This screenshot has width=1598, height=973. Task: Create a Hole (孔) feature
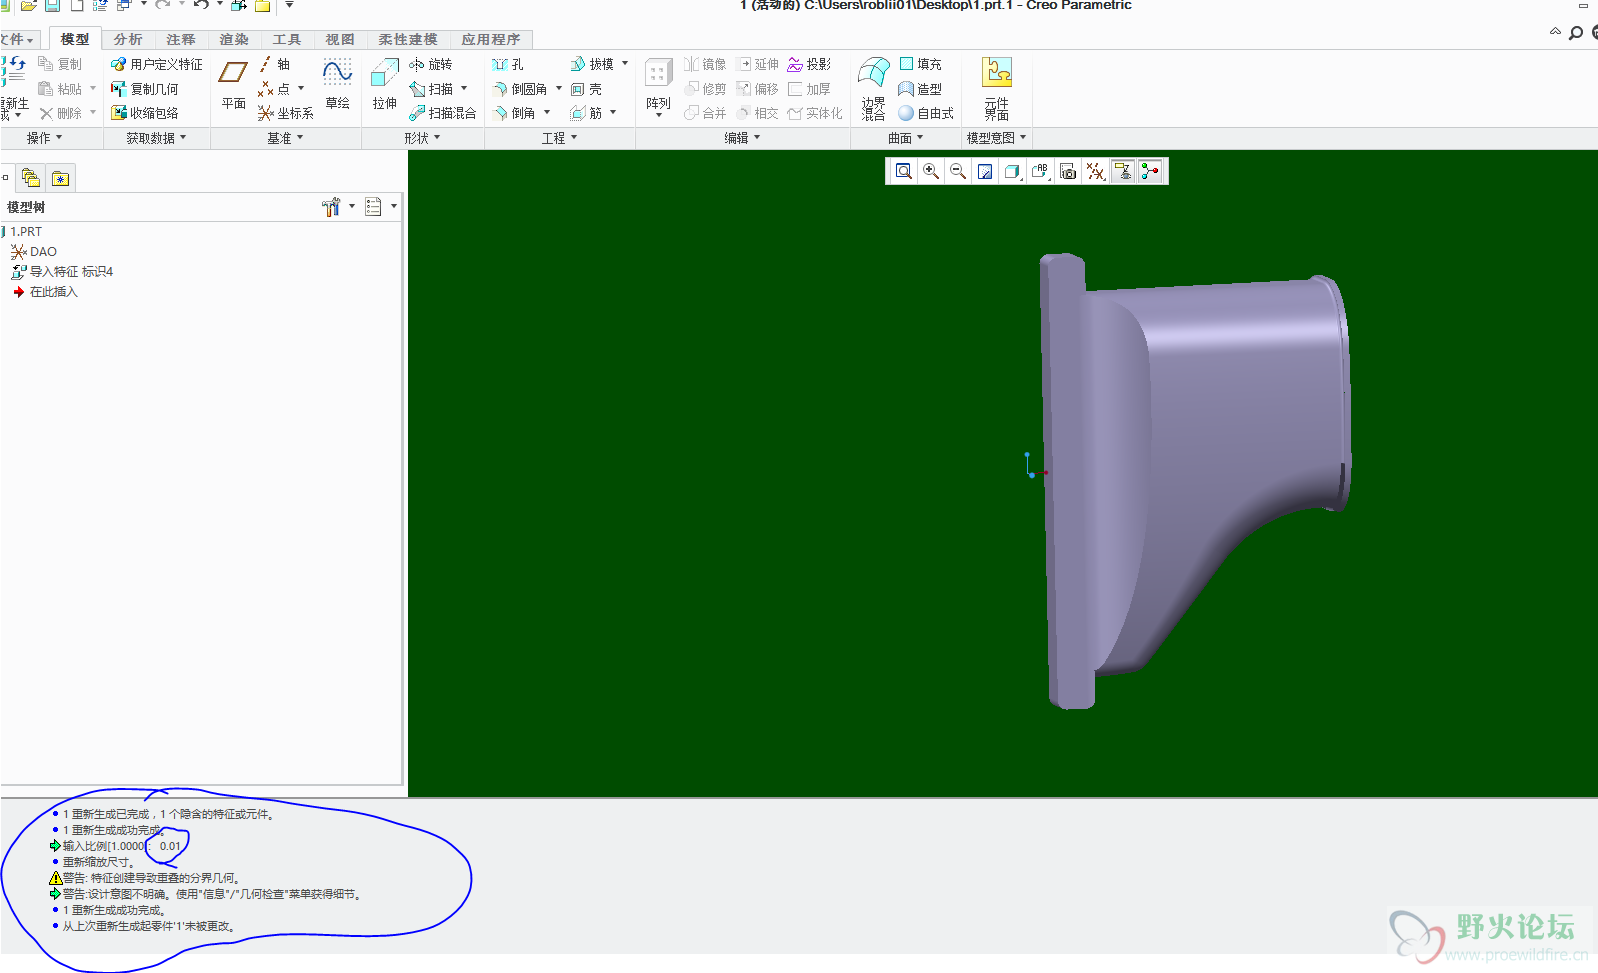click(x=508, y=64)
